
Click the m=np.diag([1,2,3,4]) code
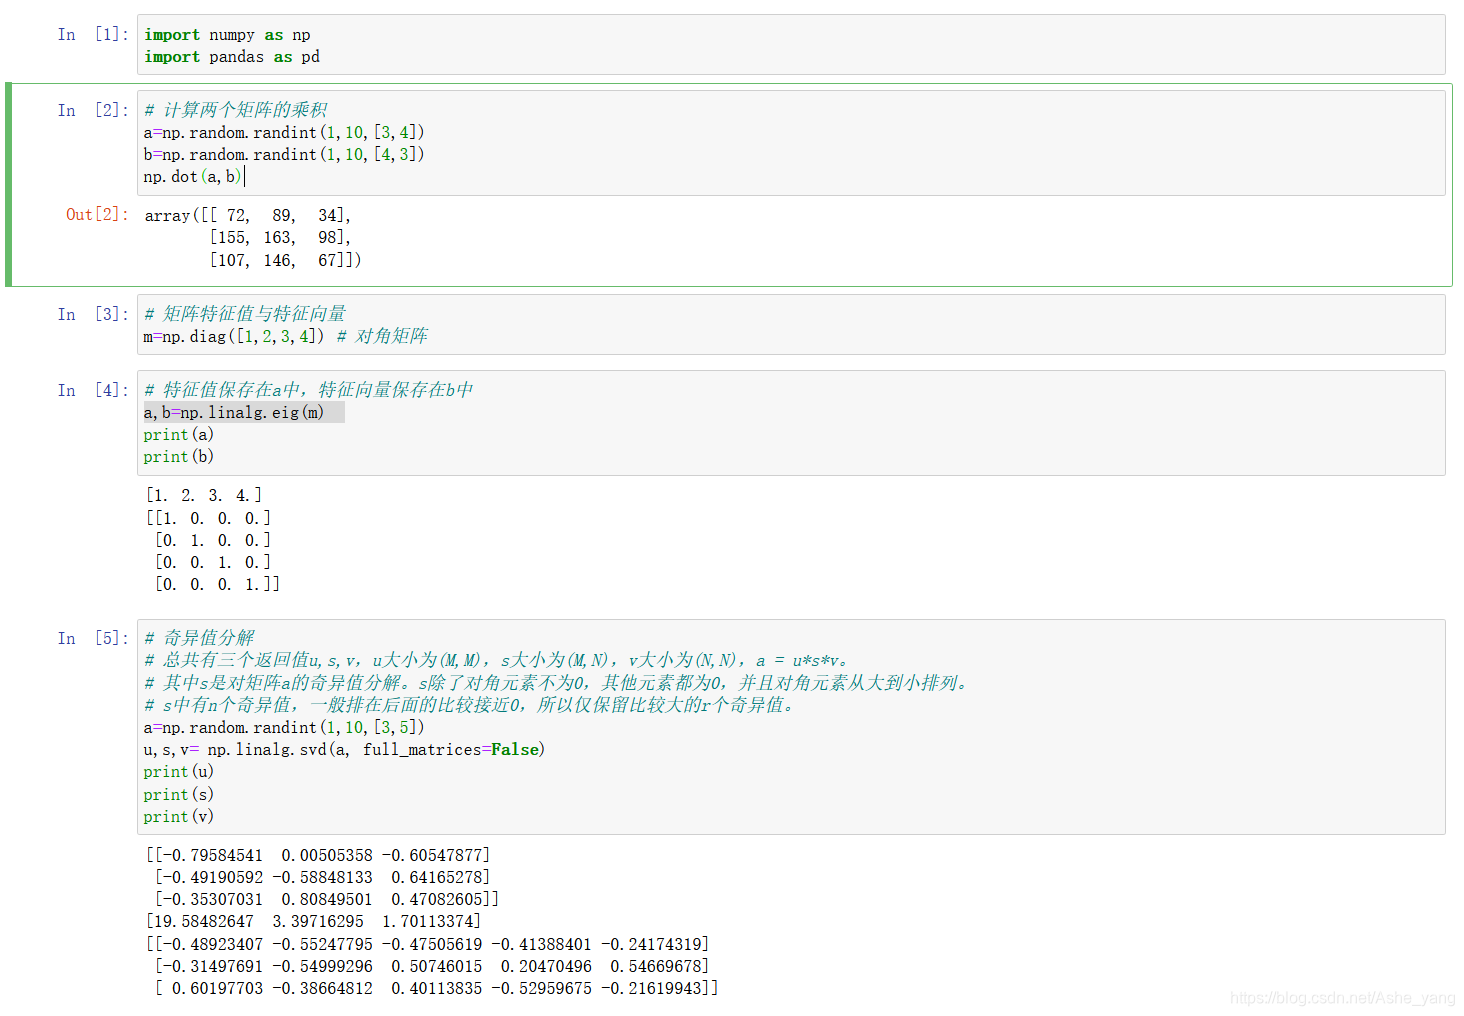(x=234, y=337)
